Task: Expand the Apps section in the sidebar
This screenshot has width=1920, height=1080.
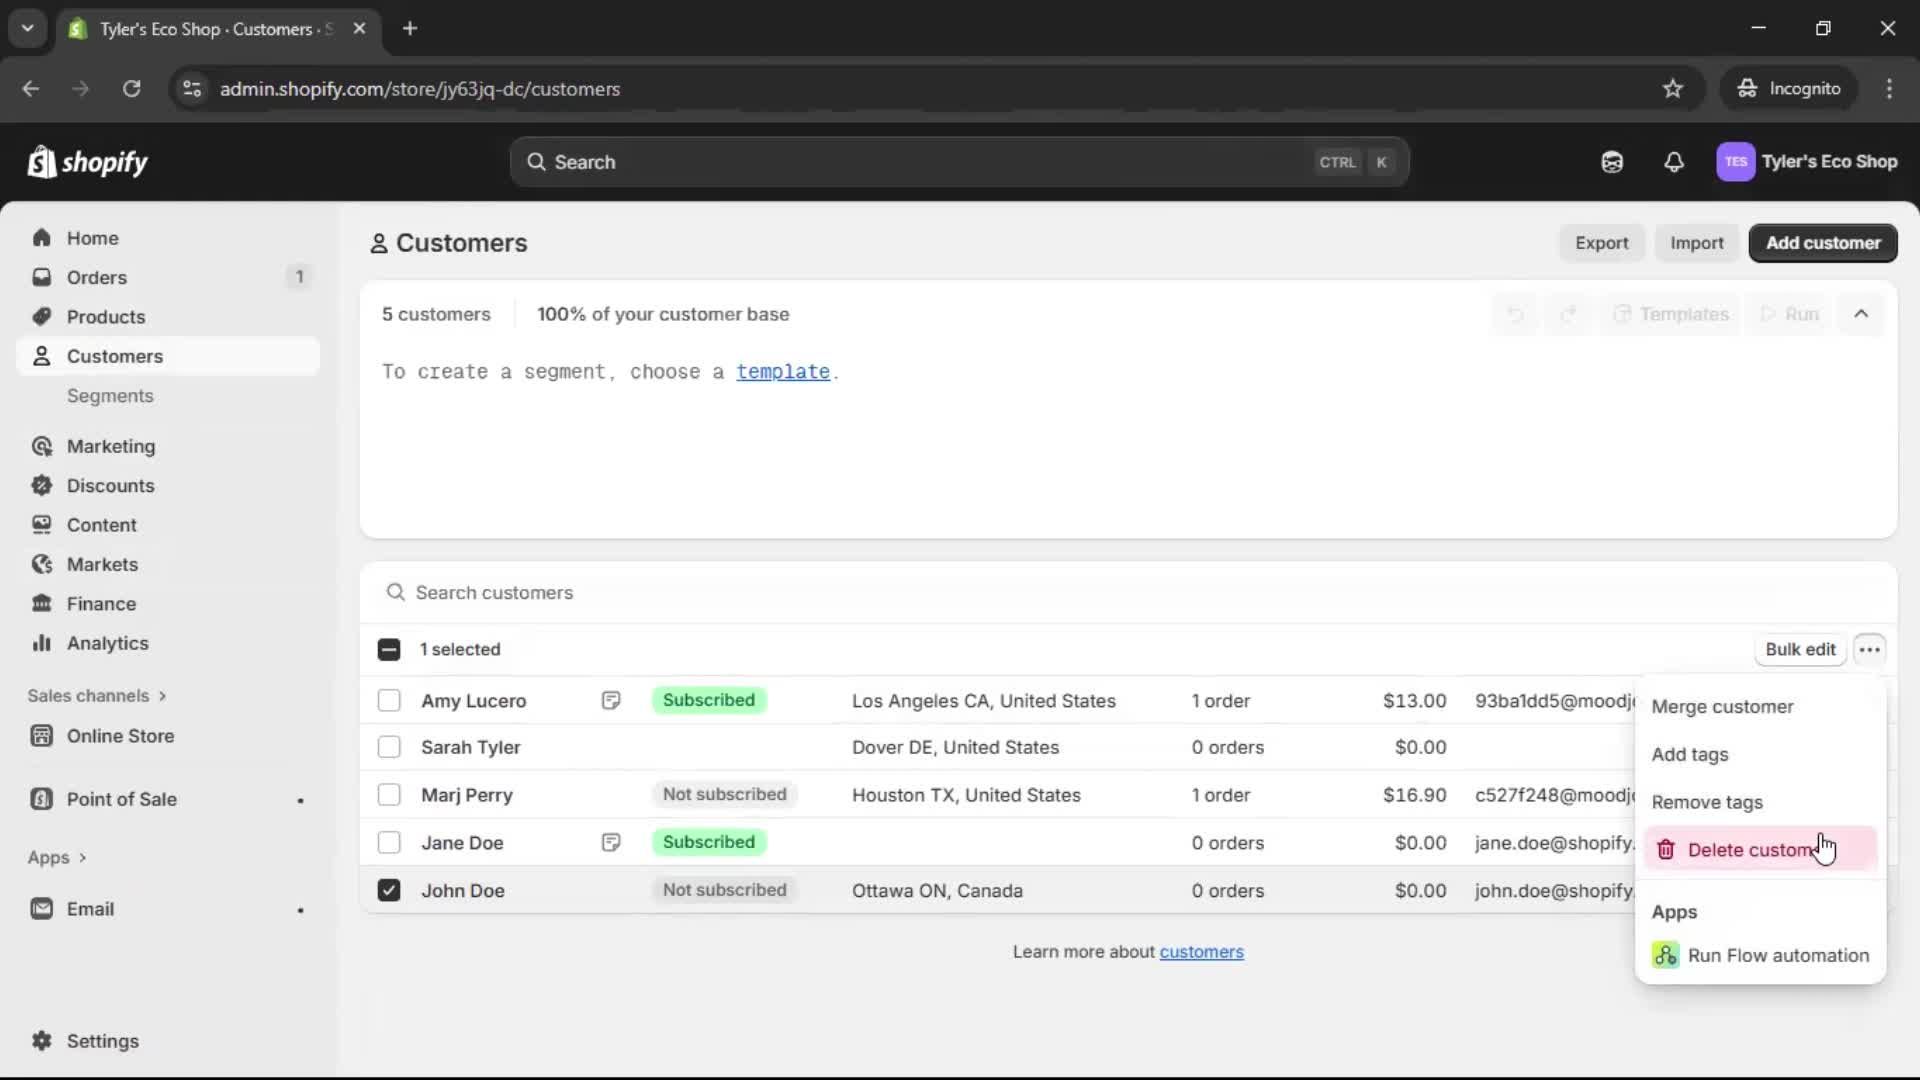Action: click(x=57, y=857)
